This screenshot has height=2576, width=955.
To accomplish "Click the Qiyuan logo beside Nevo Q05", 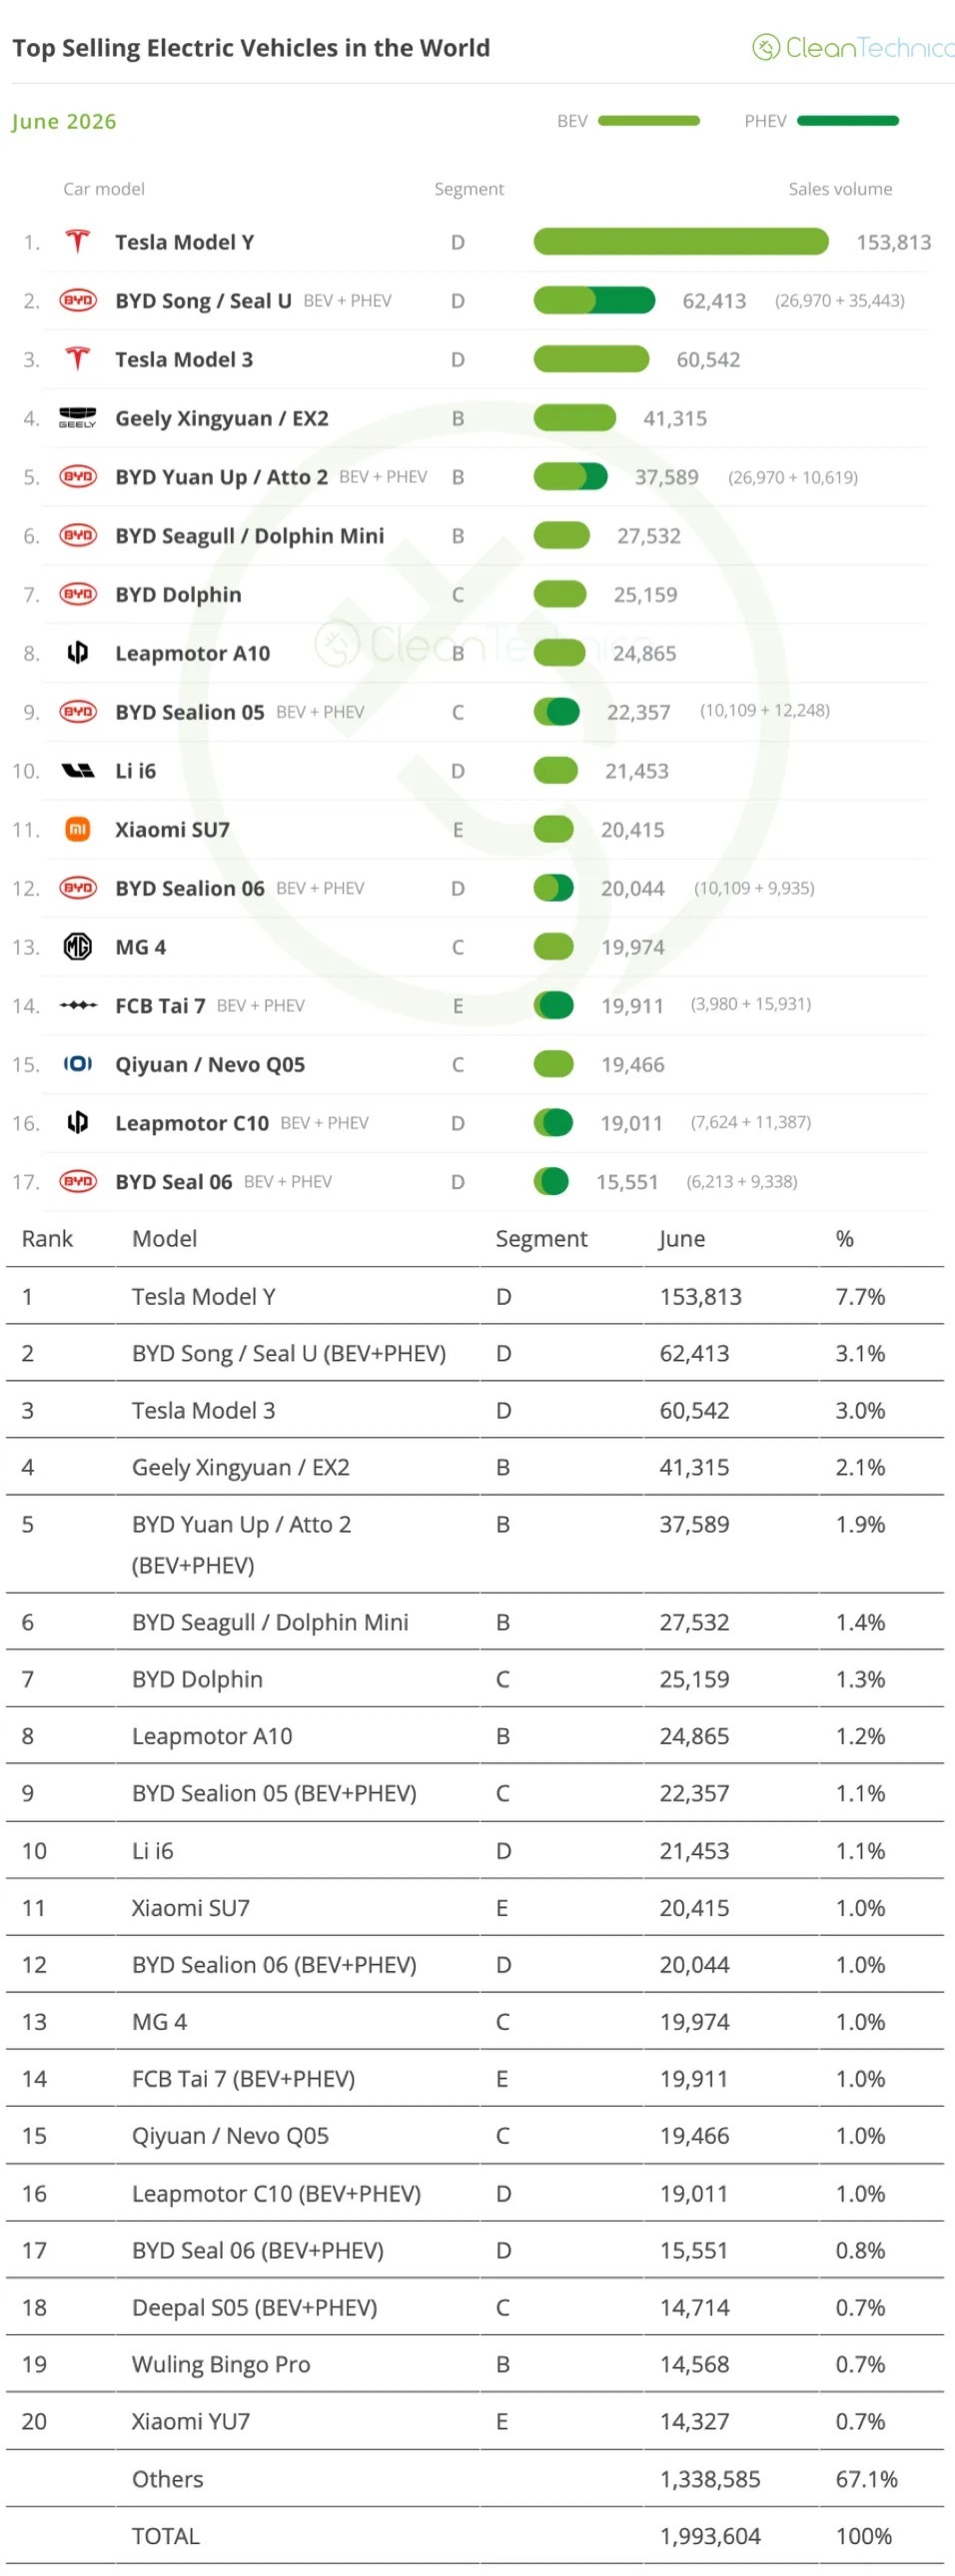I will 77,1064.
